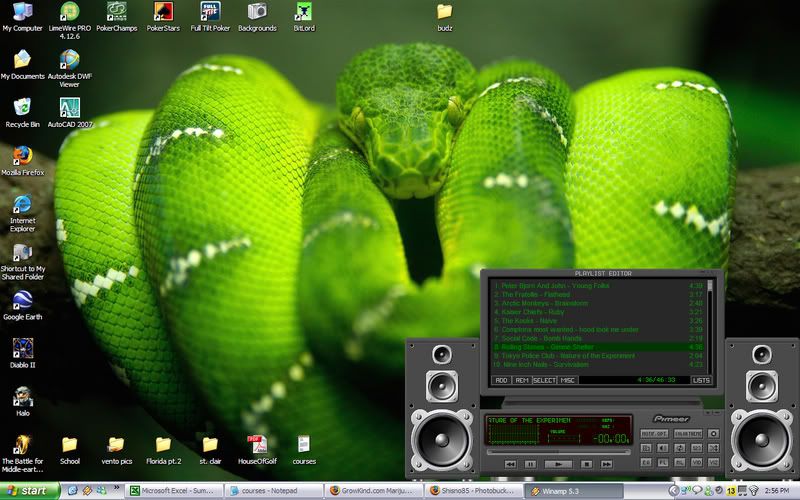The width and height of the screenshot is (800, 500).
Task: Launch the BitLord desktop shortcut
Action: (x=304, y=17)
